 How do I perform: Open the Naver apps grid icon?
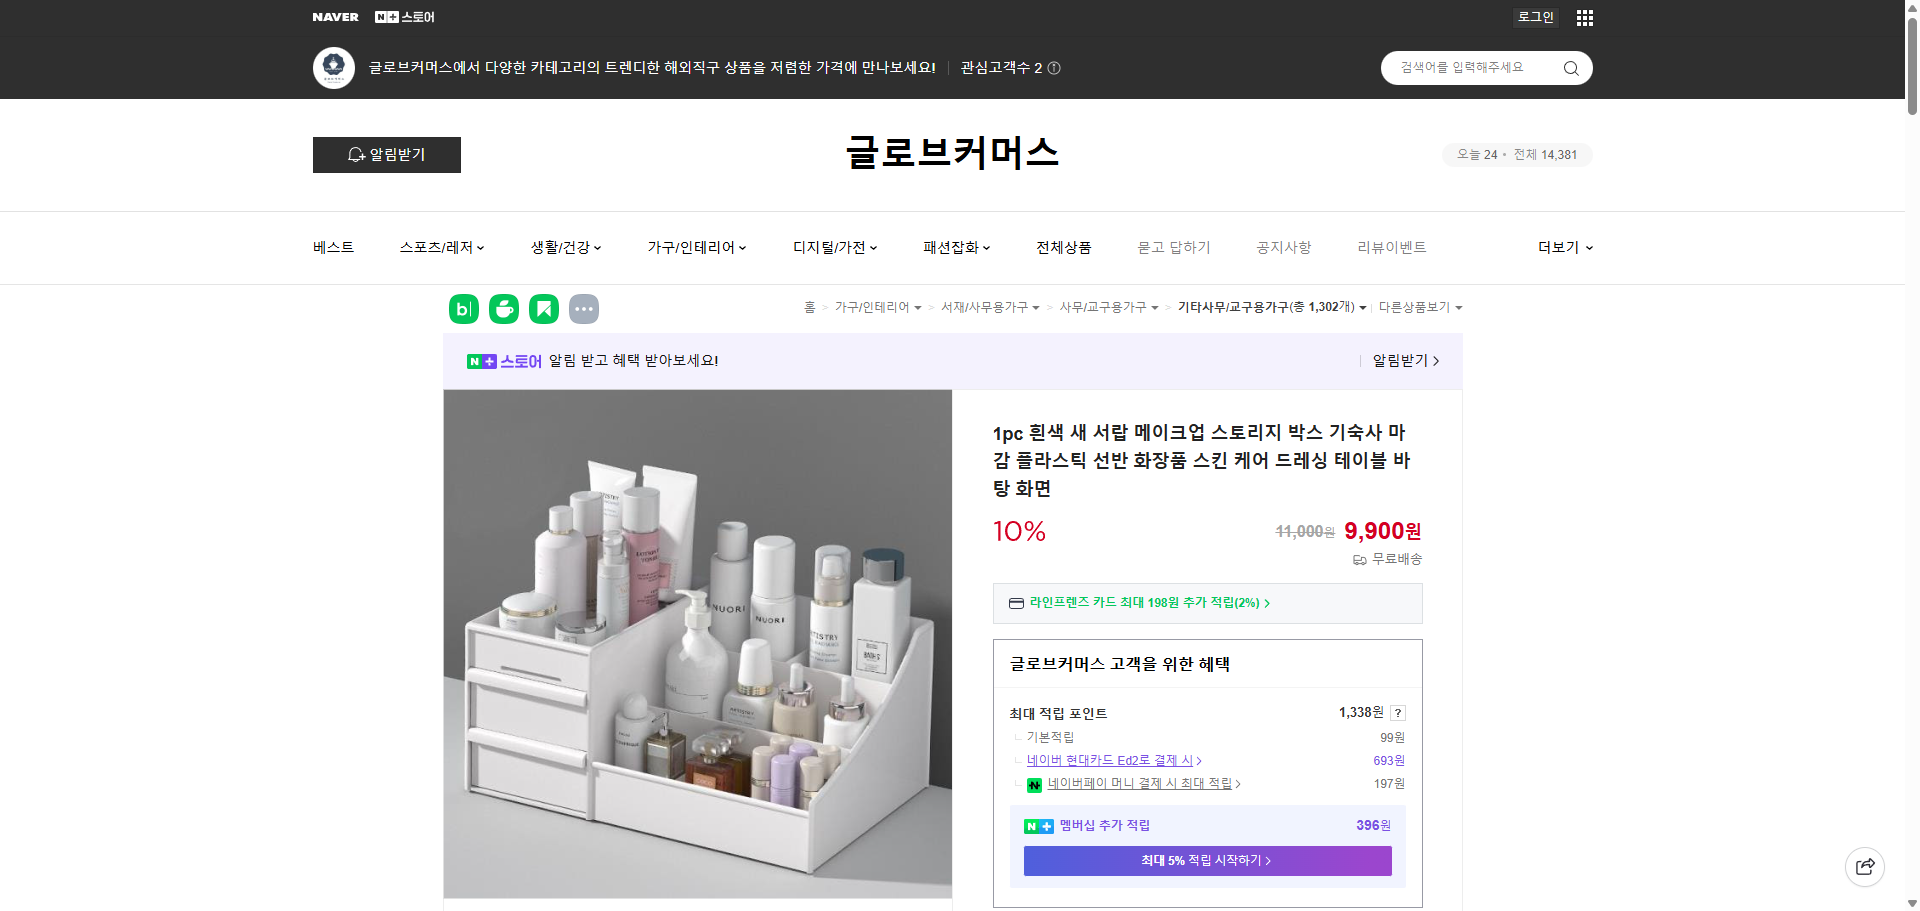[x=1584, y=17]
